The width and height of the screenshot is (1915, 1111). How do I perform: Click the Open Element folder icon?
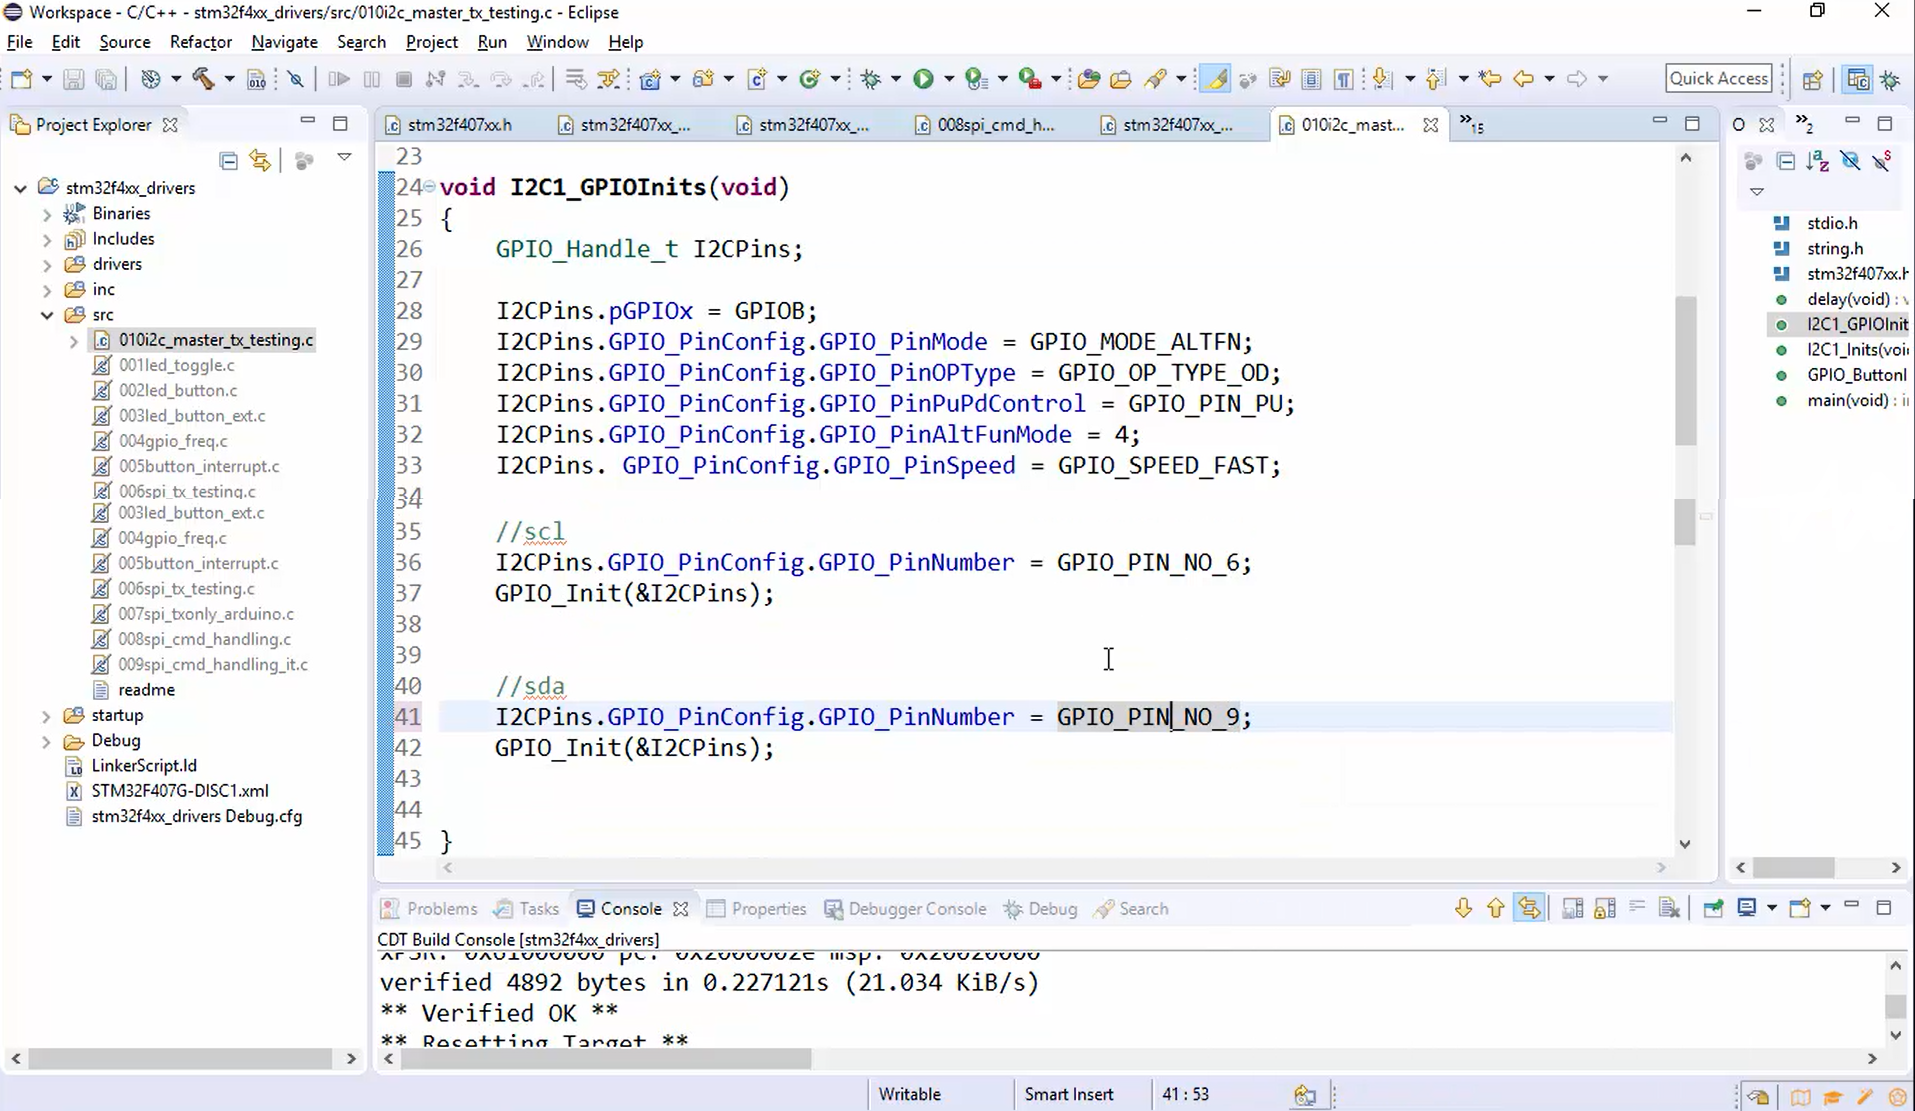click(x=1089, y=79)
